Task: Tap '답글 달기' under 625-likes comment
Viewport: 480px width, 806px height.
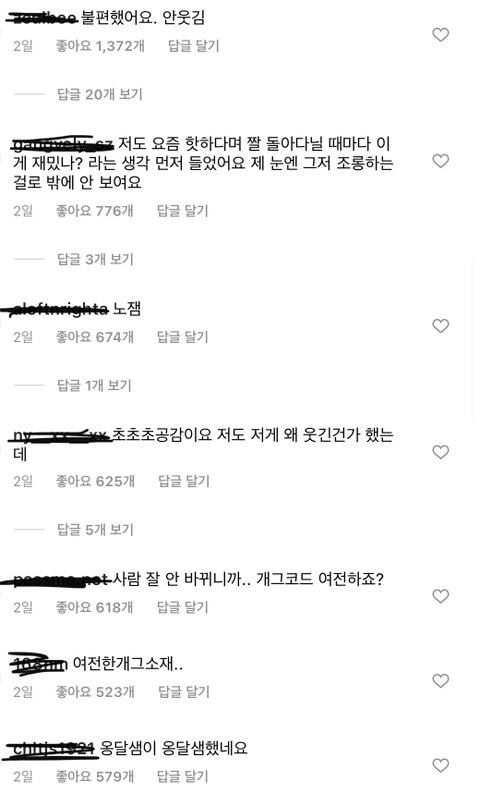Action: [x=183, y=481]
